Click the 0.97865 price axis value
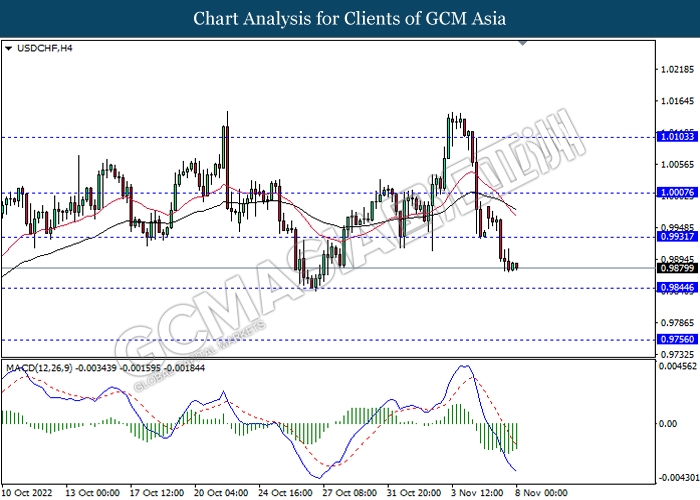Image resolution: width=700 pixels, height=500 pixels. (x=678, y=323)
